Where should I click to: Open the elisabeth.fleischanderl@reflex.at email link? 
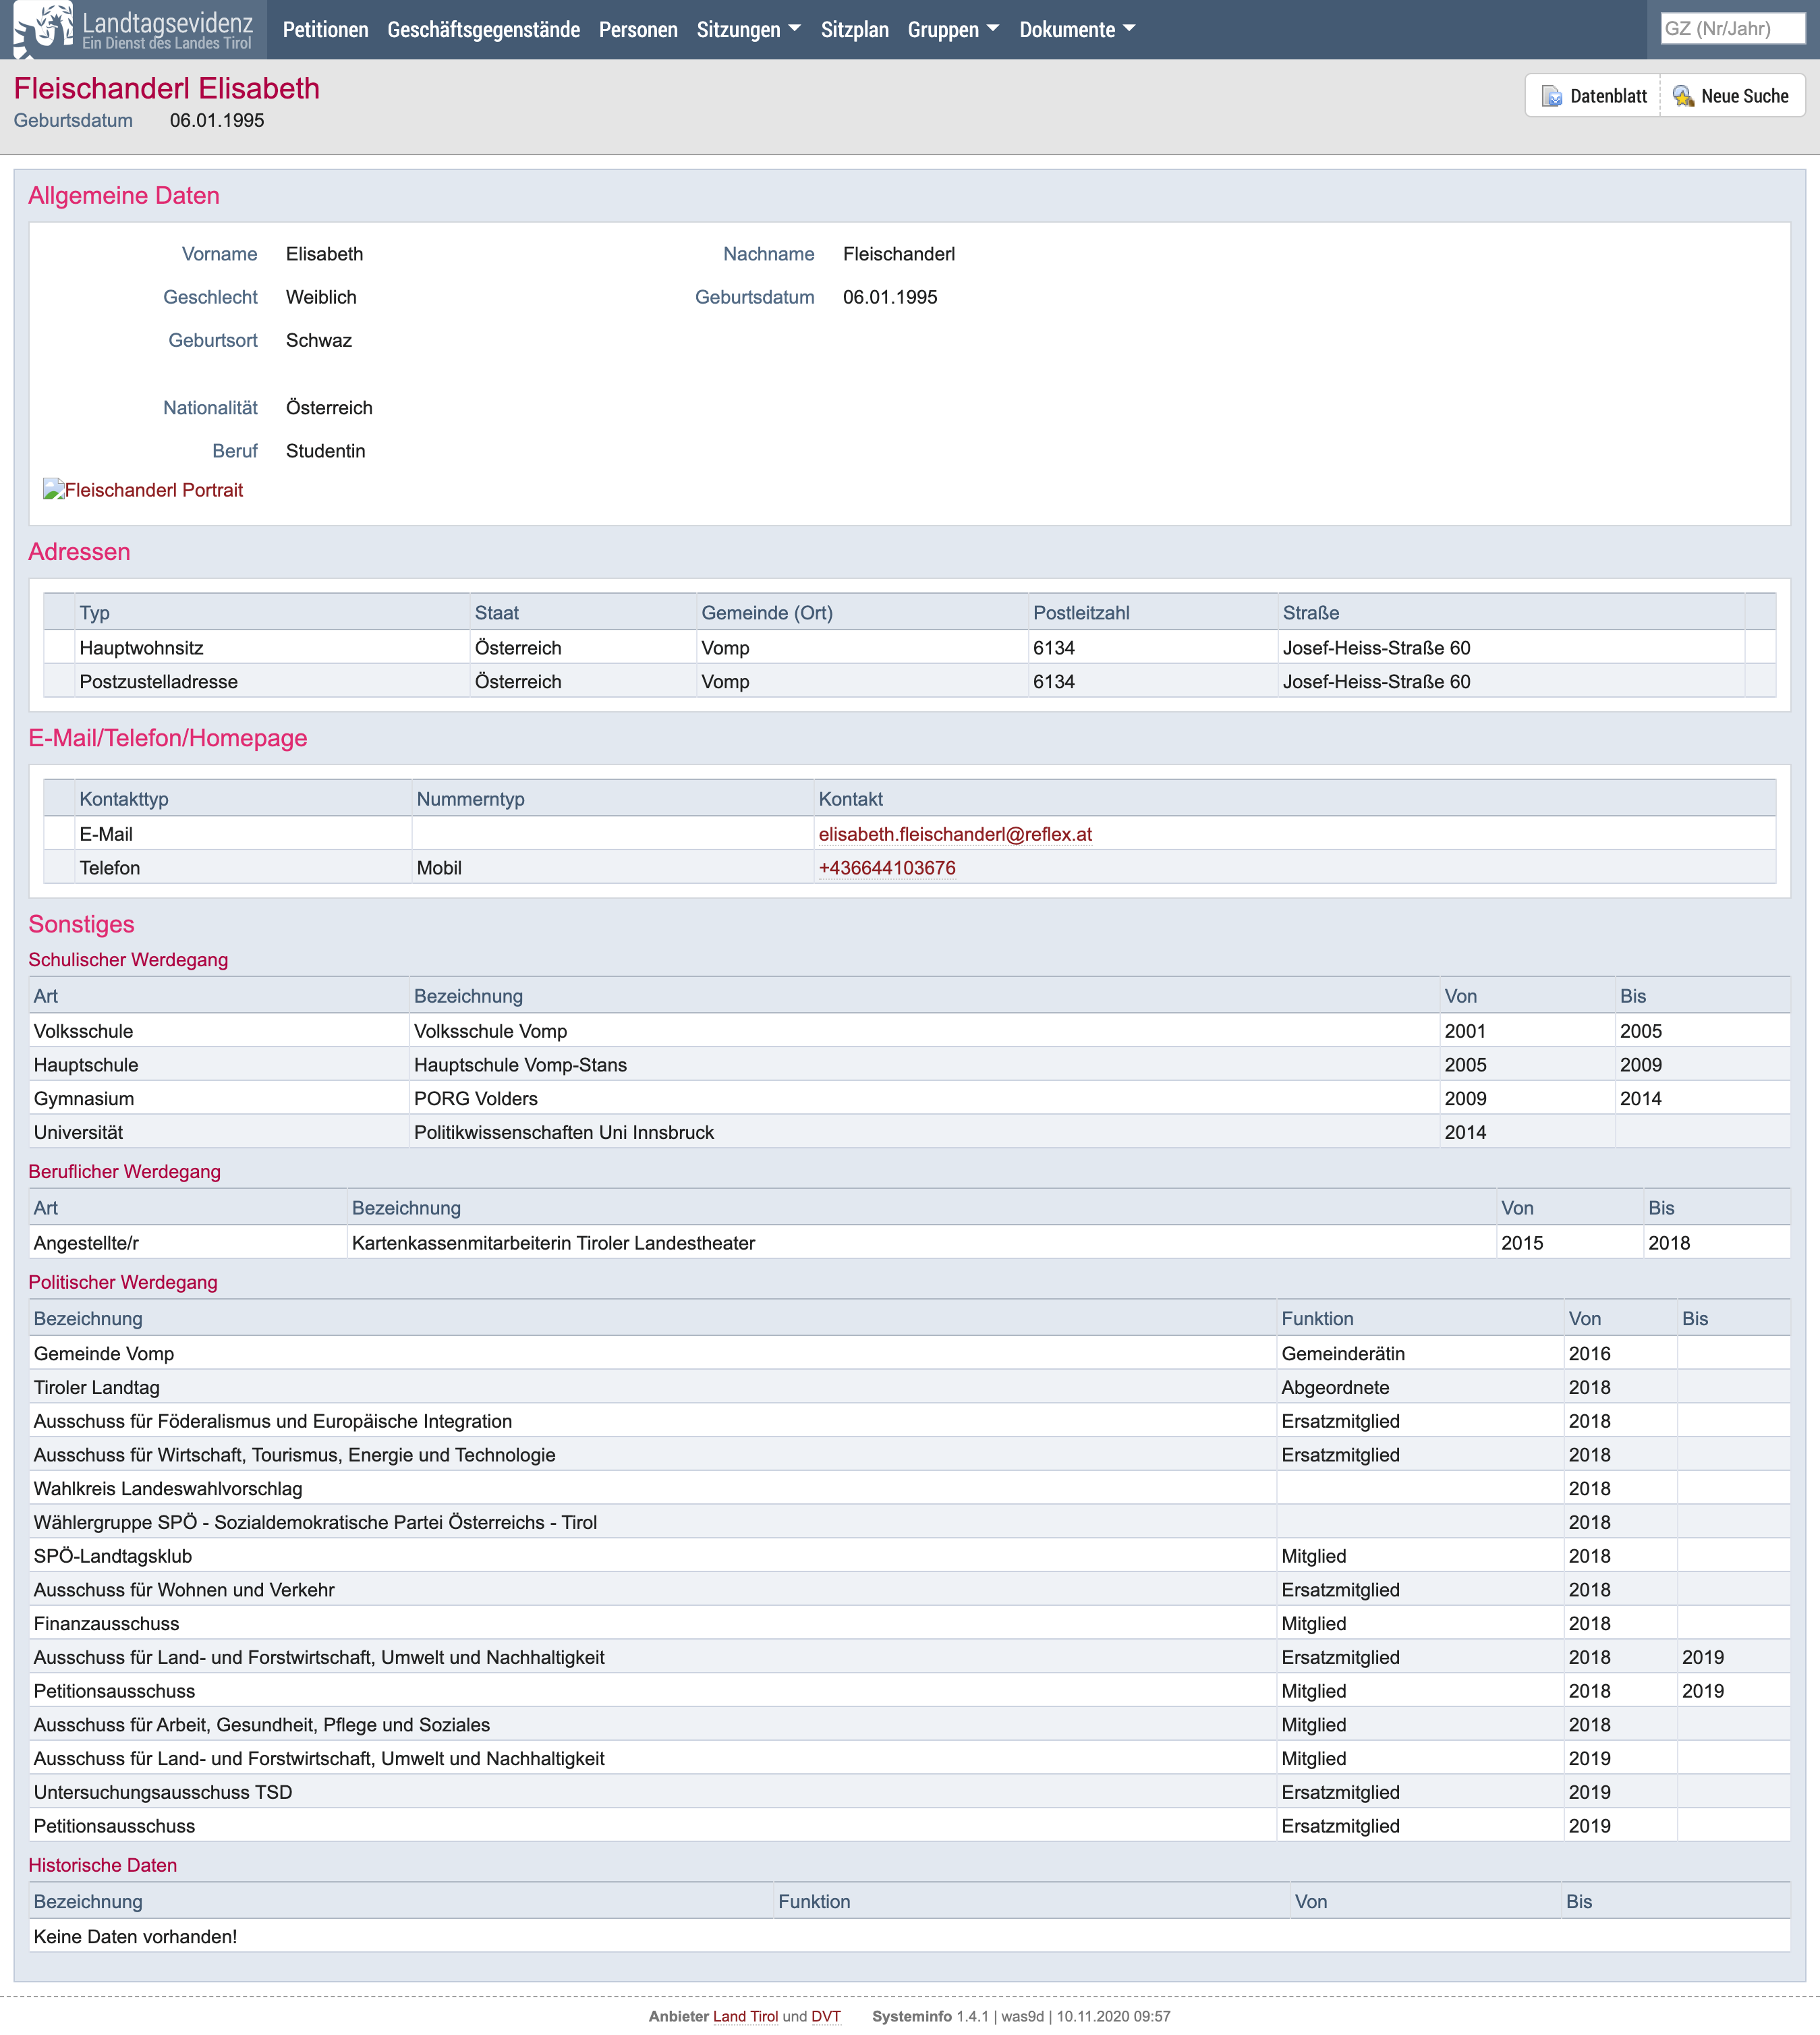(x=955, y=834)
